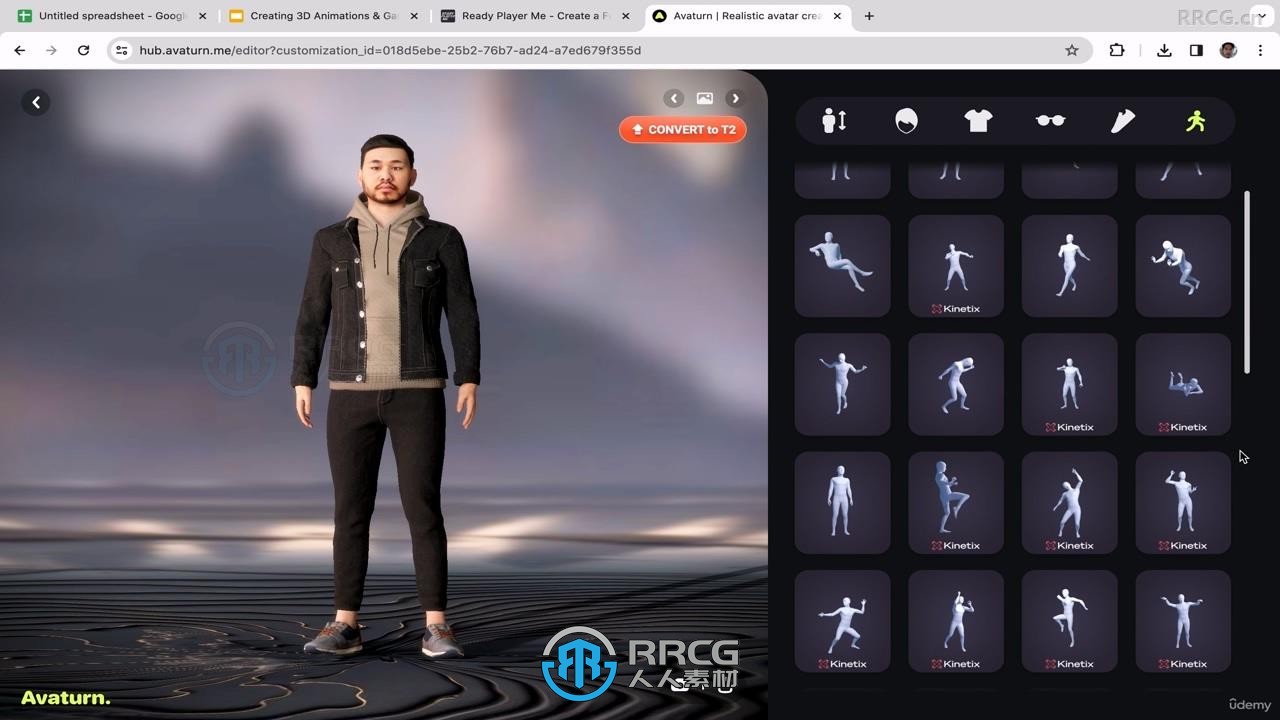The image size is (1280, 720).
Task: Click the background image picture icon
Action: [705, 98]
